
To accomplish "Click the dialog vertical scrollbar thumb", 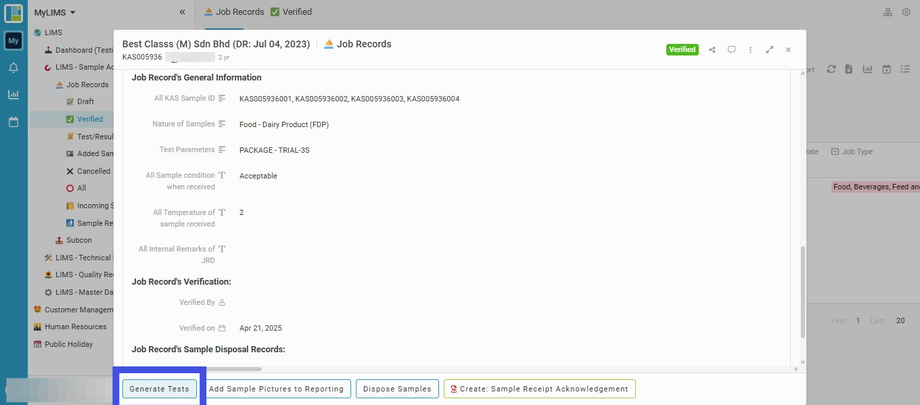I will point(803,291).
